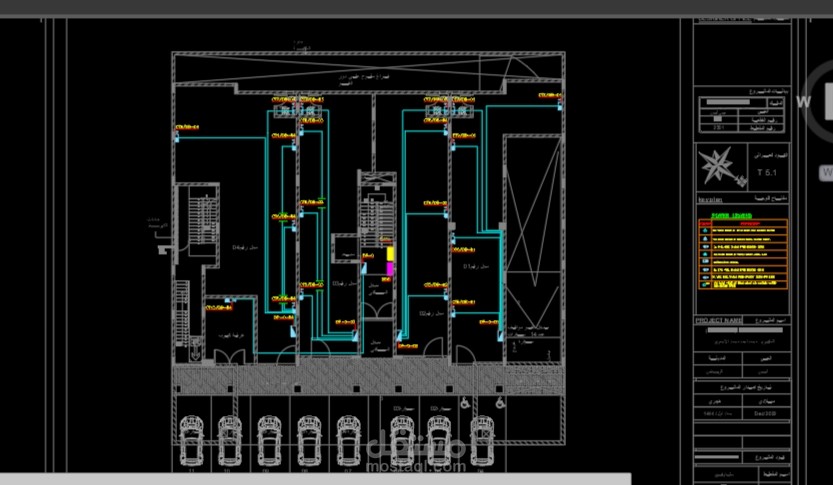Screen dimensions: 833x485
Task: Click the 'Dec2020' date cell in title block
Action: click(x=766, y=412)
